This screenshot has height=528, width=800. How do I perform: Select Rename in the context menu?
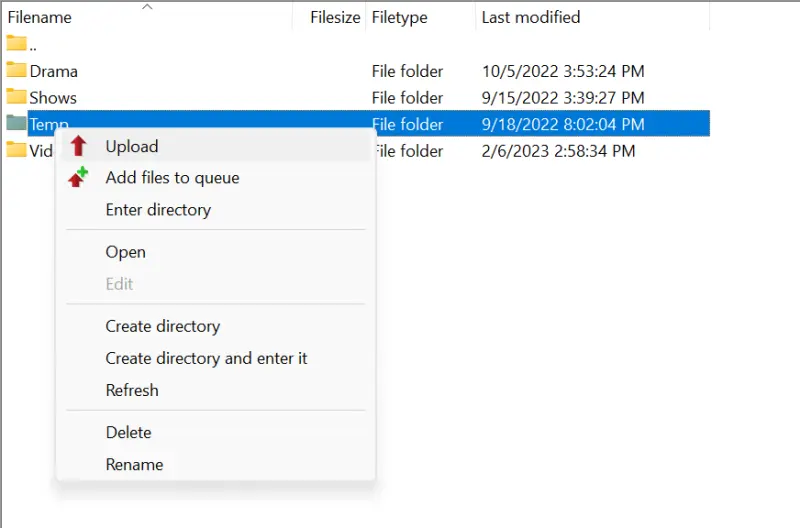click(134, 464)
